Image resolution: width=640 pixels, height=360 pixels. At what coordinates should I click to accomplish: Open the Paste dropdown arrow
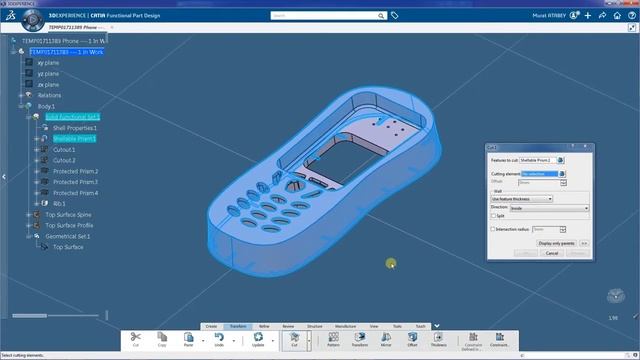[203, 340]
